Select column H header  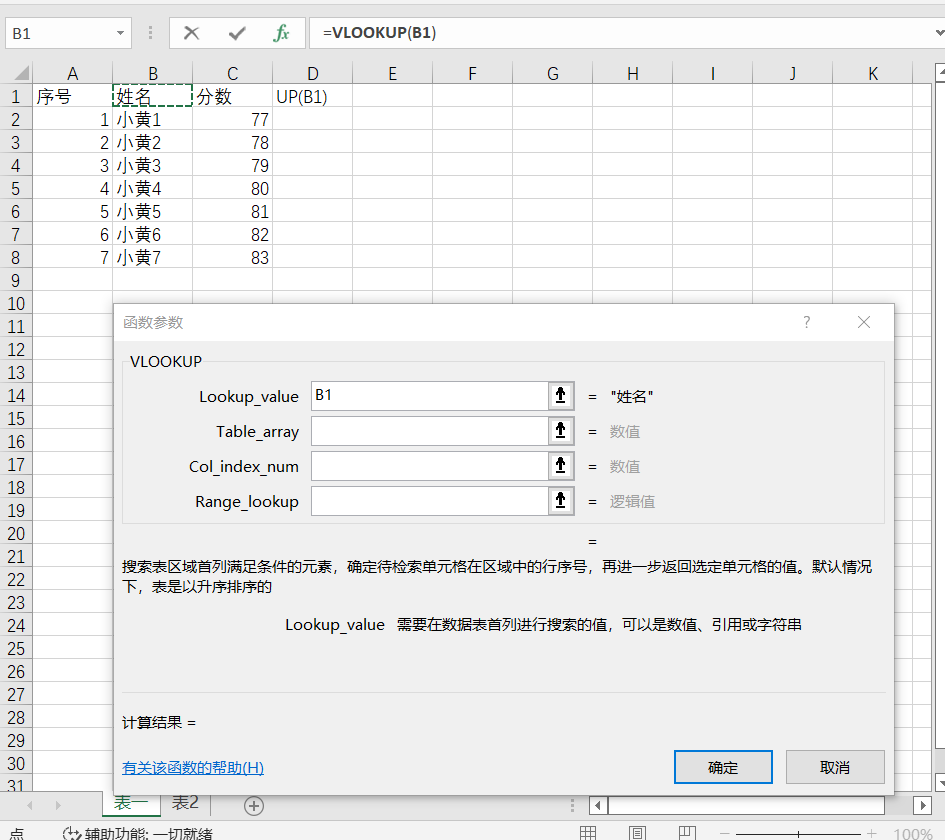[632, 74]
